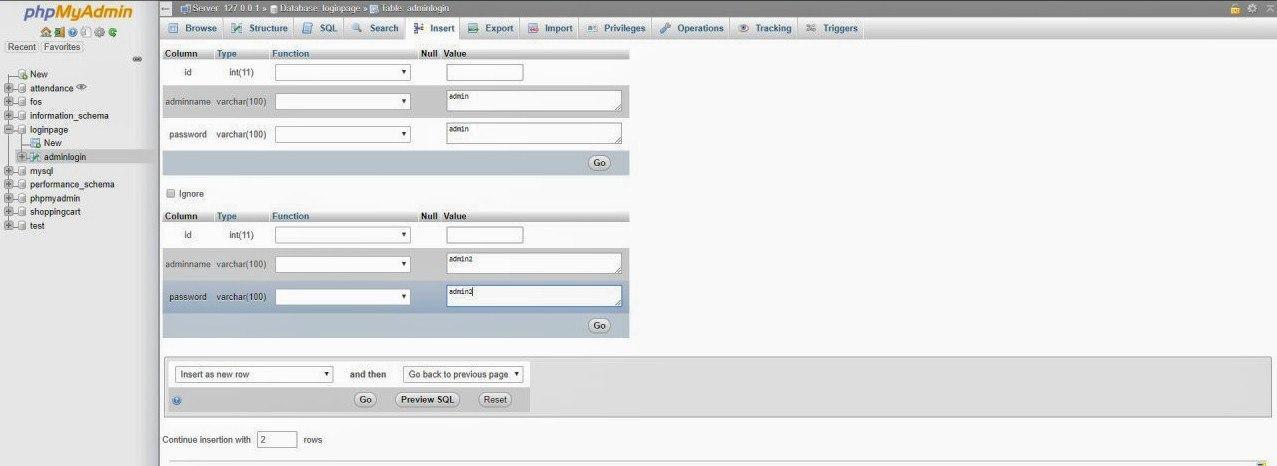
Task: Open the Function dropdown for first adminname row
Action: tap(342, 101)
